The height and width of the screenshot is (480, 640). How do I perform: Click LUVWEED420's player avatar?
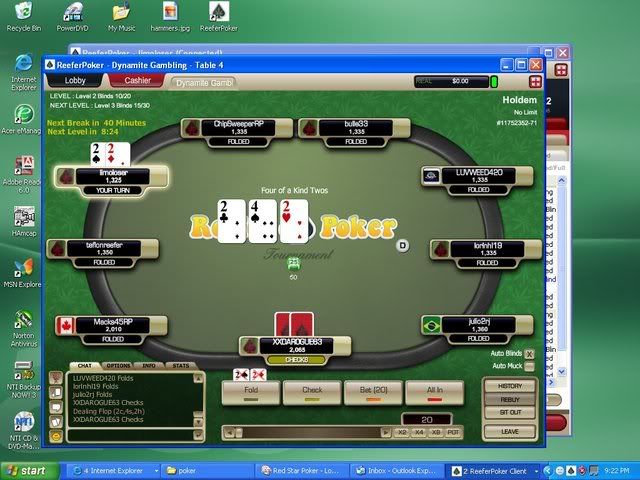pos(431,176)
